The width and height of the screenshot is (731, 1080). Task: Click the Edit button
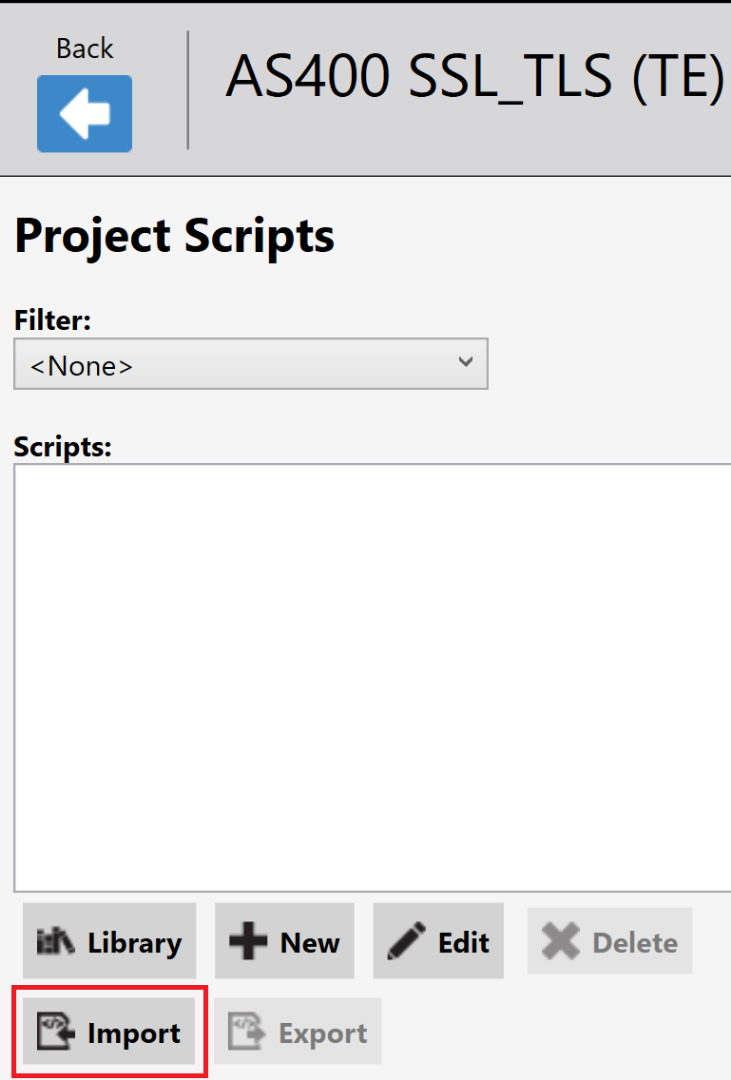pyautogui.click(x=438, y=940)
